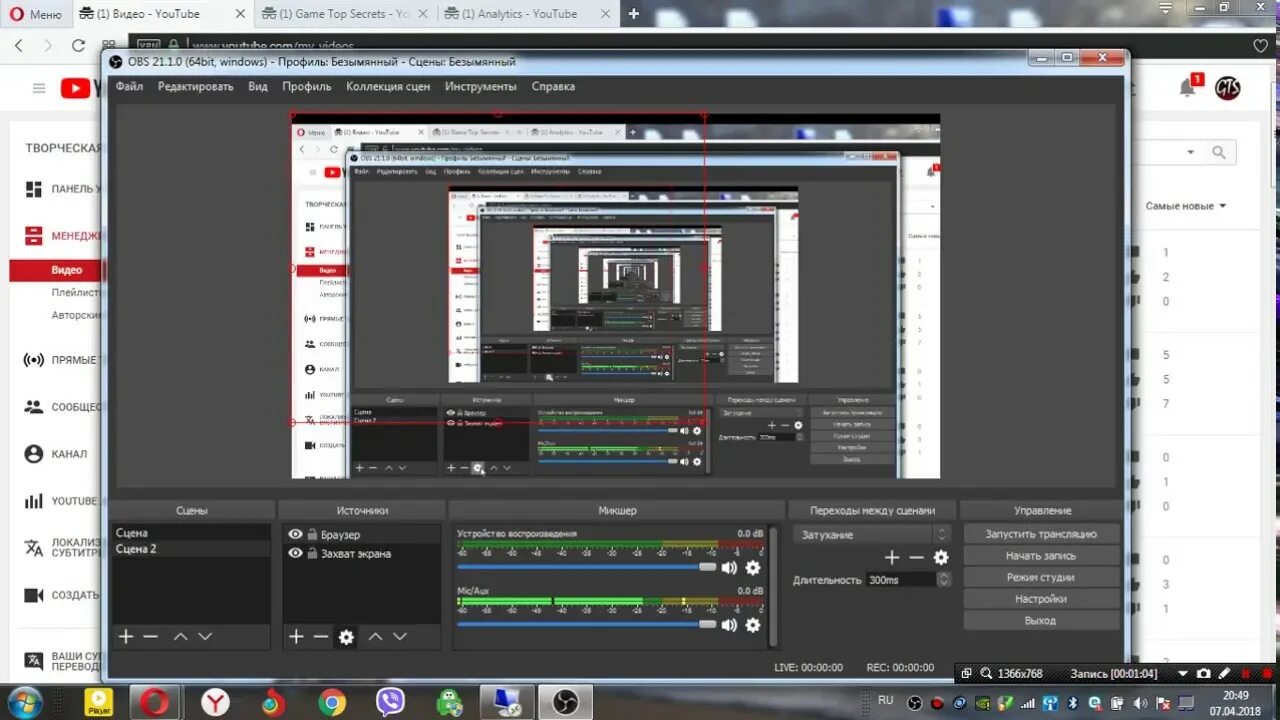Open the Коллекция сцен menu
This screenshot has width=1280, height=720.
pos(388,87)
